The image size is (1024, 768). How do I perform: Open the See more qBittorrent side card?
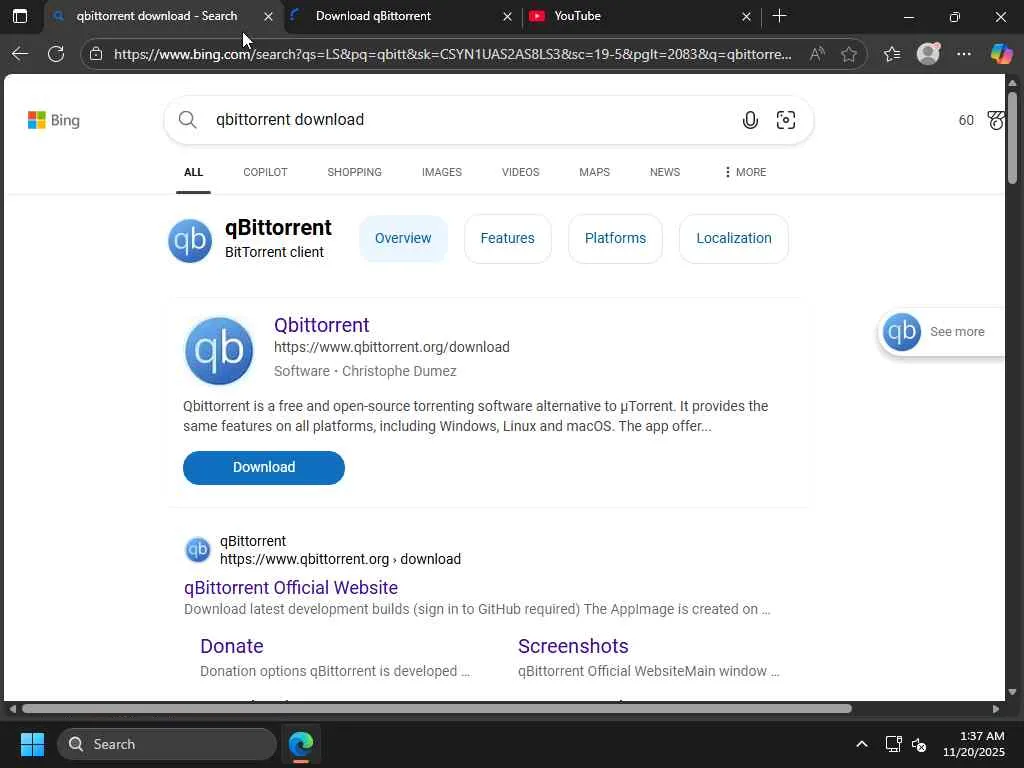click(942, 332)
